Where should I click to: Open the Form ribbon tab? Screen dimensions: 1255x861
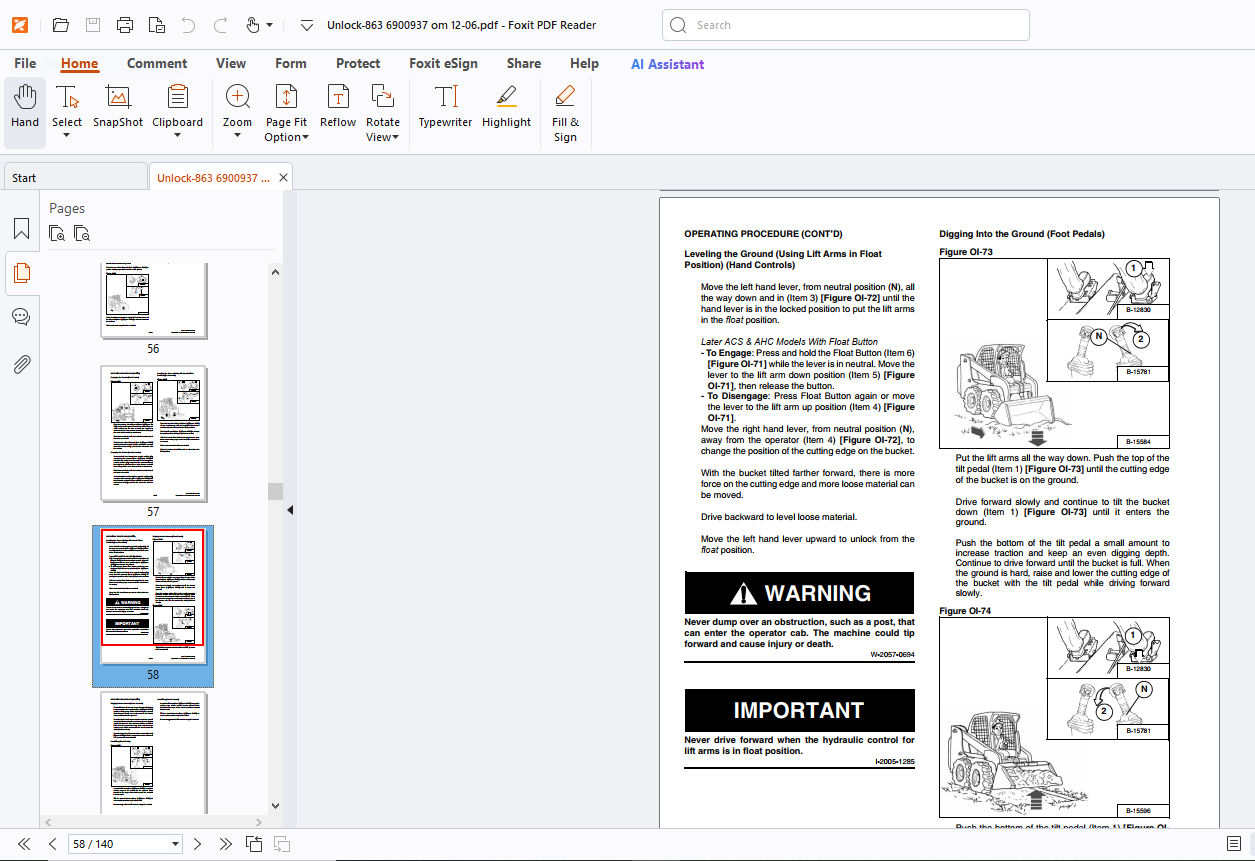click(291, 63)
